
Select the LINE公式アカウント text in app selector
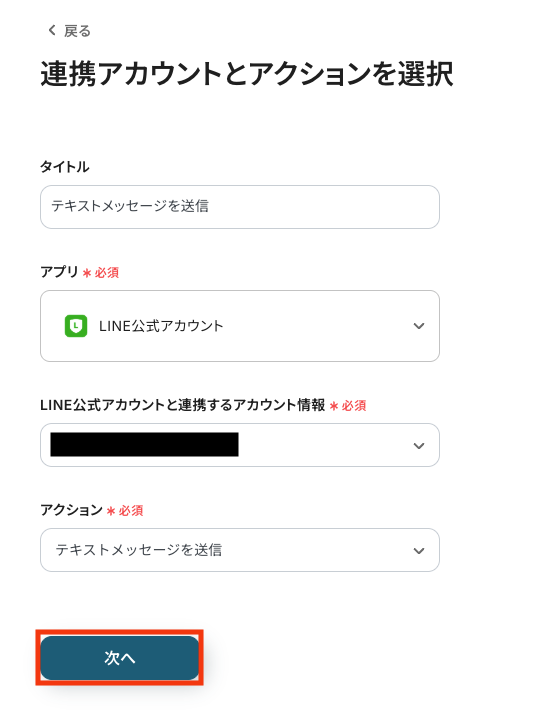click(x=161, y=326)
